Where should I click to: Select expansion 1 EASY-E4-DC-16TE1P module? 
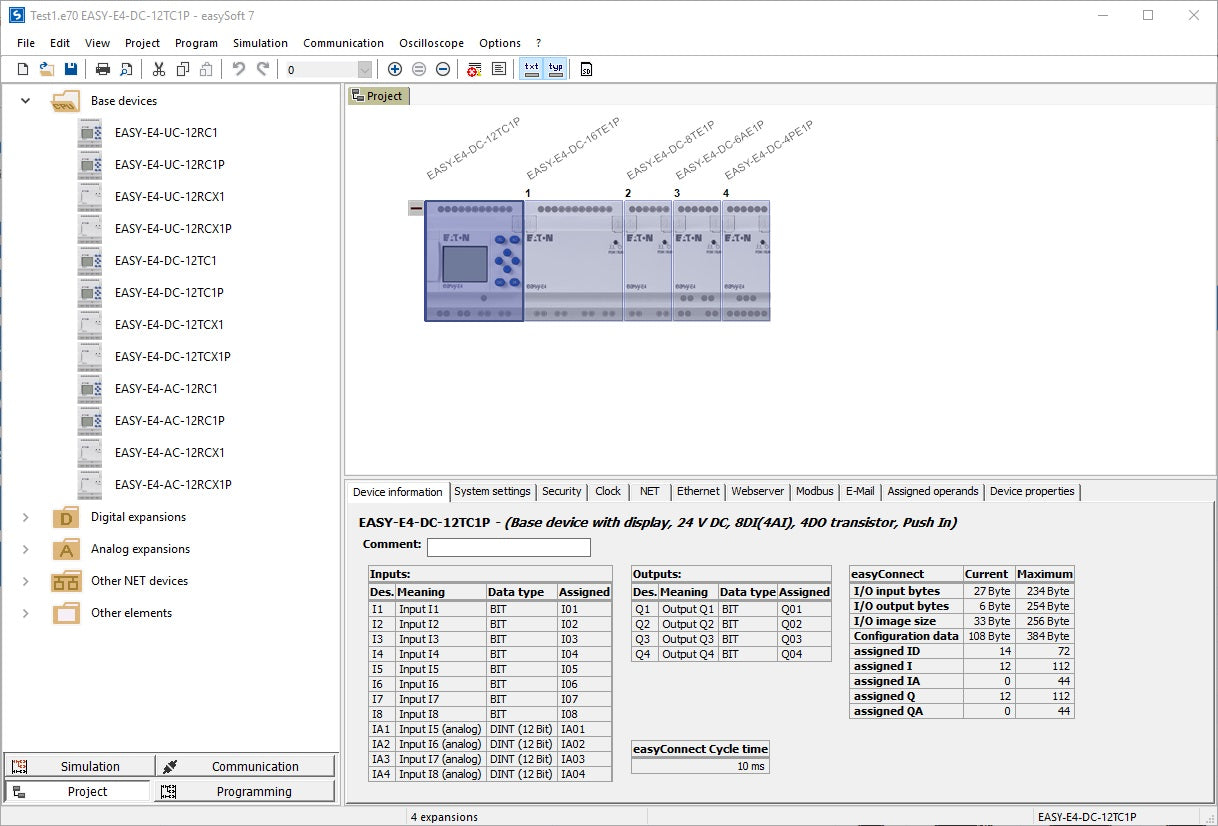574,261
